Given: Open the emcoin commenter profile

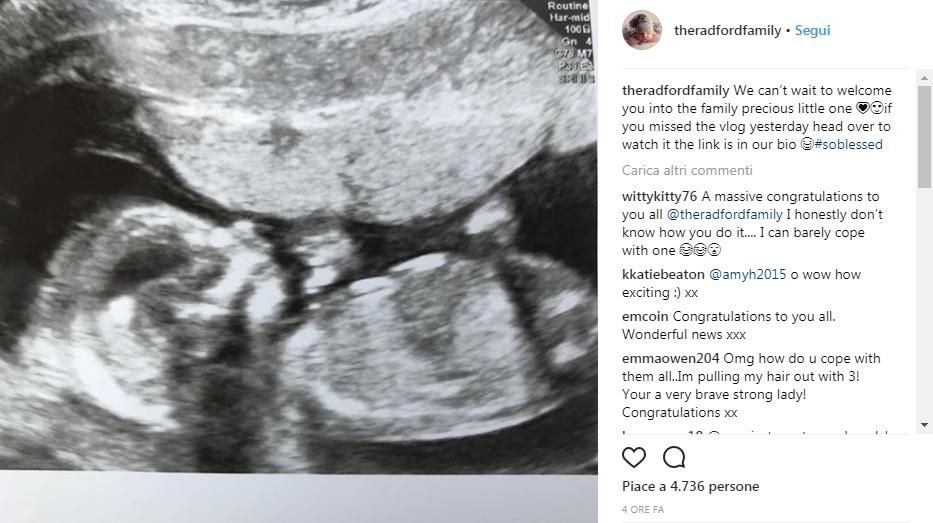Looking at the screenshot, I should click(645, 316).
